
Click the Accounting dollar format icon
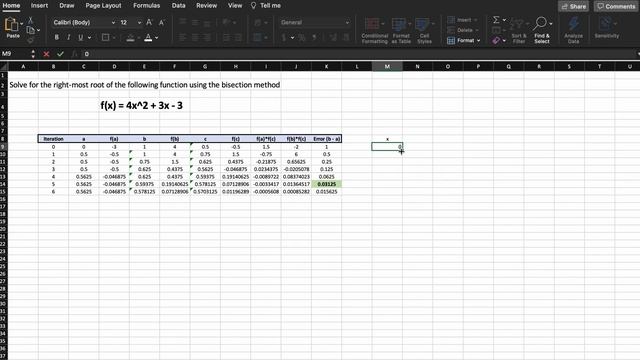coord(284,38)
